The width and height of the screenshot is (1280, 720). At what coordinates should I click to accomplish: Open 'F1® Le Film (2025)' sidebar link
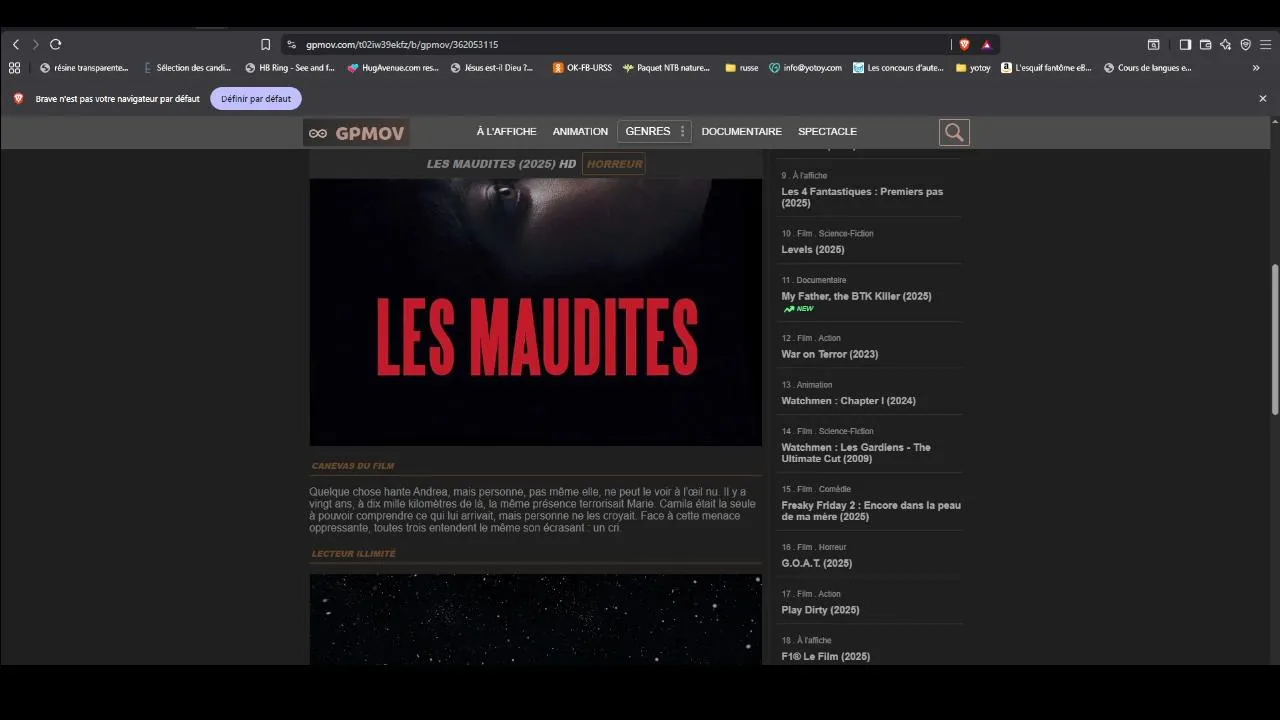pos(826,657)
